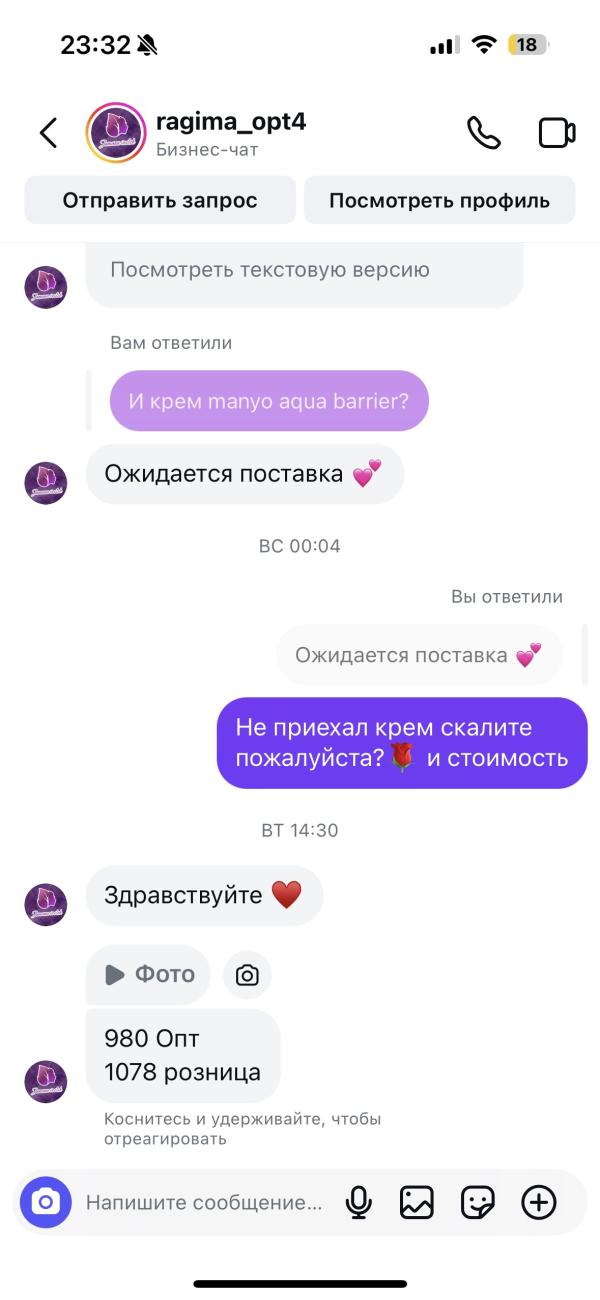Viewport: 600px width, 1300px height.
Task: Tap the 980 Опт 1078 розница message
Action: point(183,1056)
